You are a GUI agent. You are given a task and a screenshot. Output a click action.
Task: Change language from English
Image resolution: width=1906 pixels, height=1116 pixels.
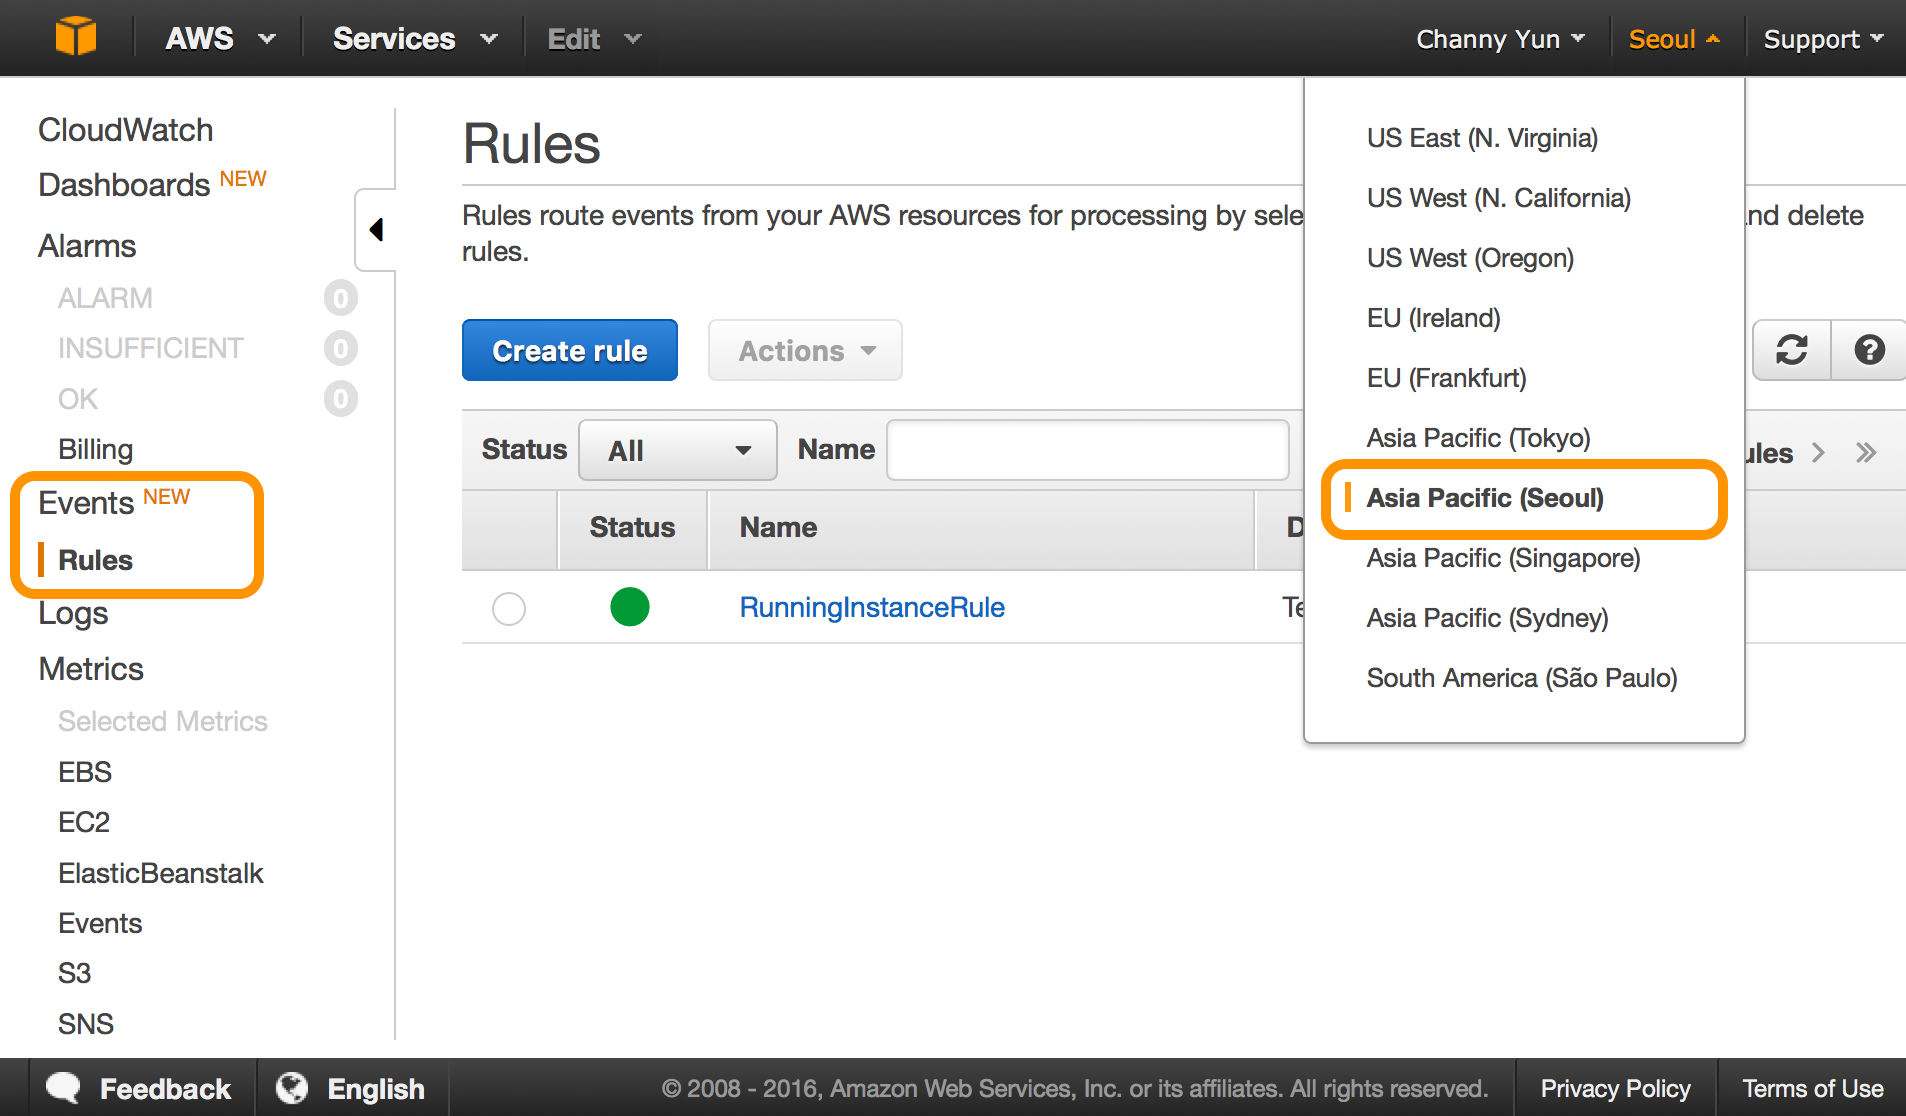click(x=376, y=1088)
